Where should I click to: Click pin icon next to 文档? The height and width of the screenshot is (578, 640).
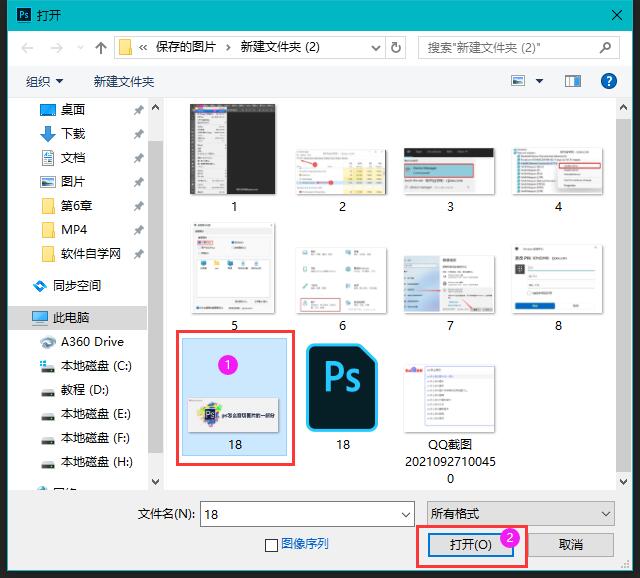tap(139, 158)
